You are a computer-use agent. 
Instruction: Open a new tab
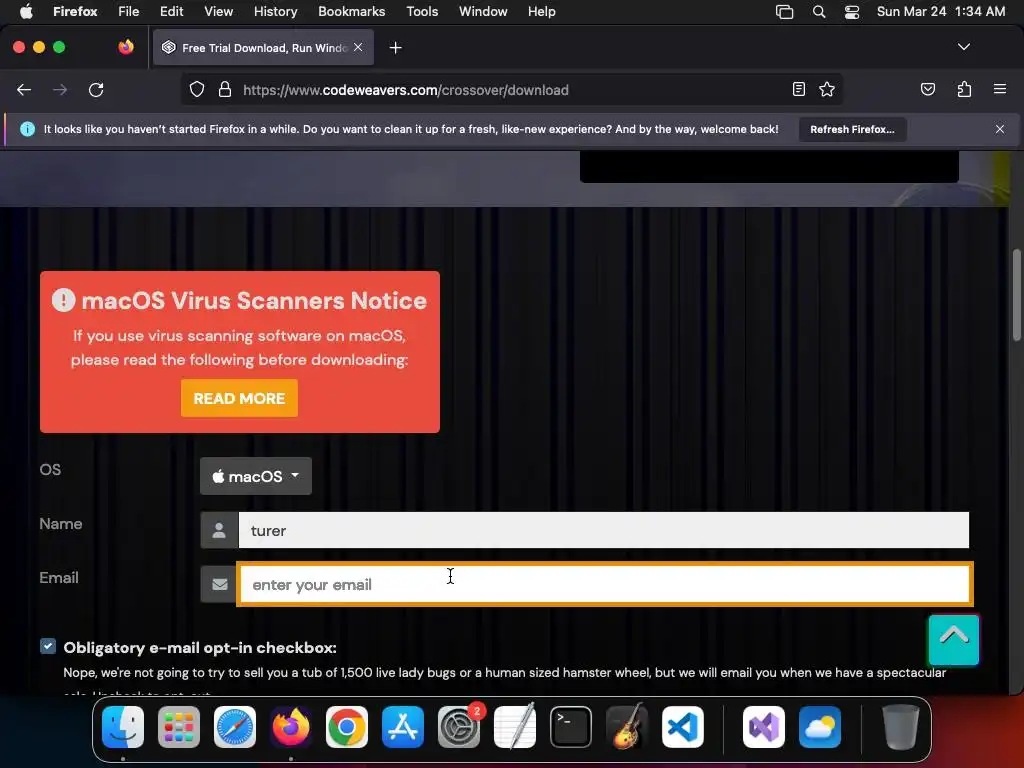click(395, 48)
